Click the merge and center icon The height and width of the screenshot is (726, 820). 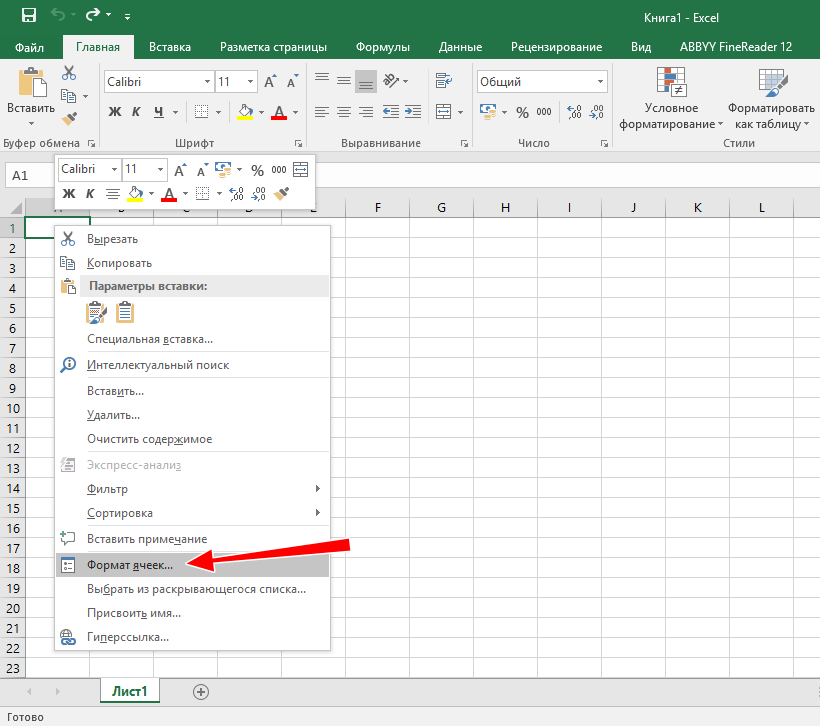coord(443,111)
